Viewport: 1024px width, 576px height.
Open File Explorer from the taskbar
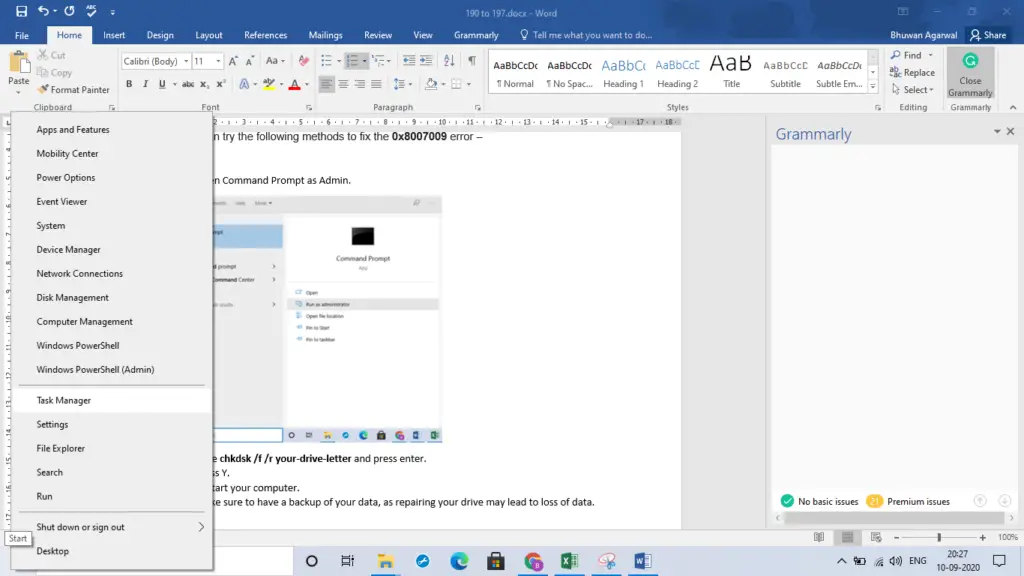[x=385, y=561]
